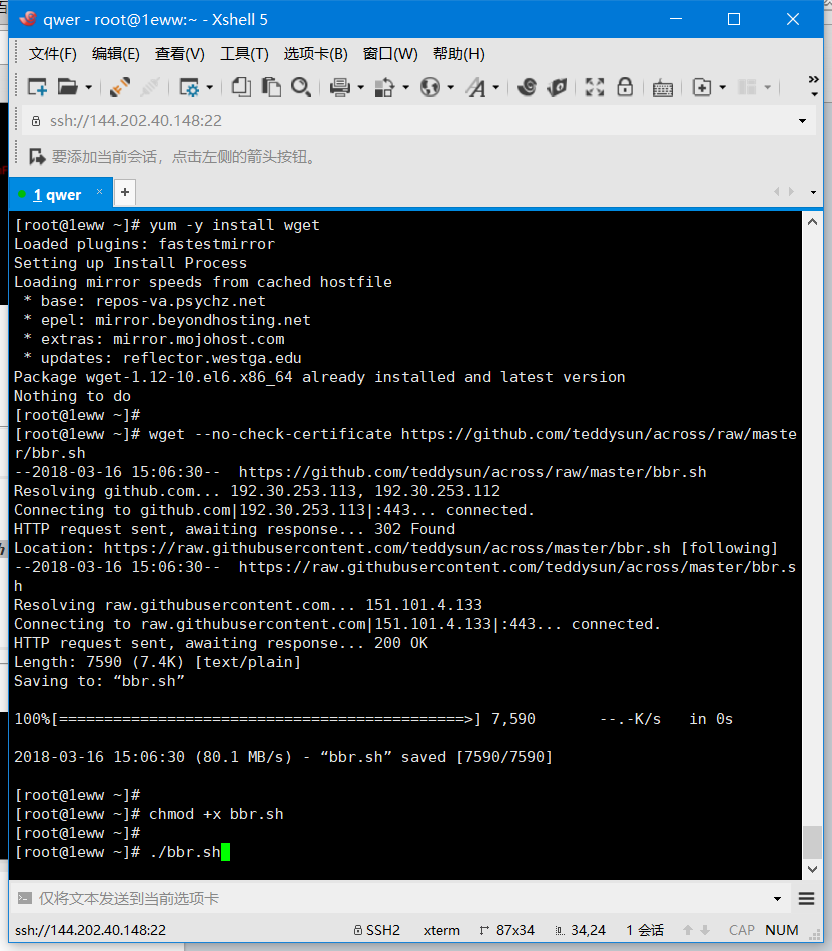Open the 帮助(H) menu
This screenshot has height=951, width=832.
[458, 54]
